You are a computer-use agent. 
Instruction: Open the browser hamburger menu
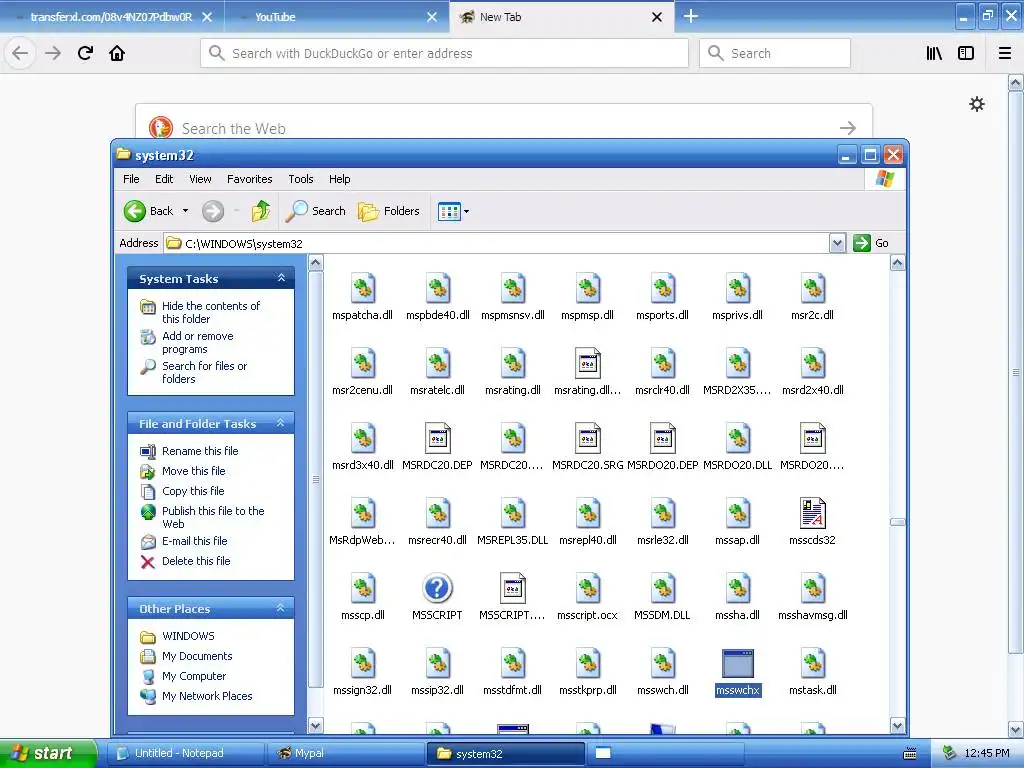point(1005,53)
